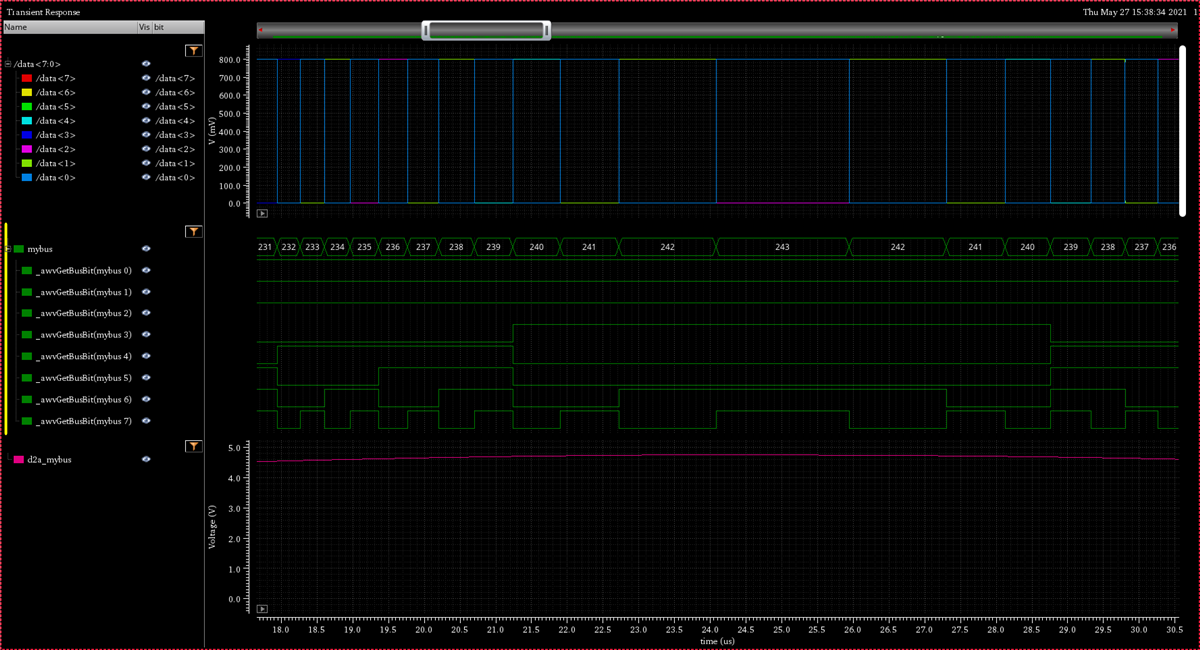Click the red left arrow at the zoom bar start

point(261,30)
